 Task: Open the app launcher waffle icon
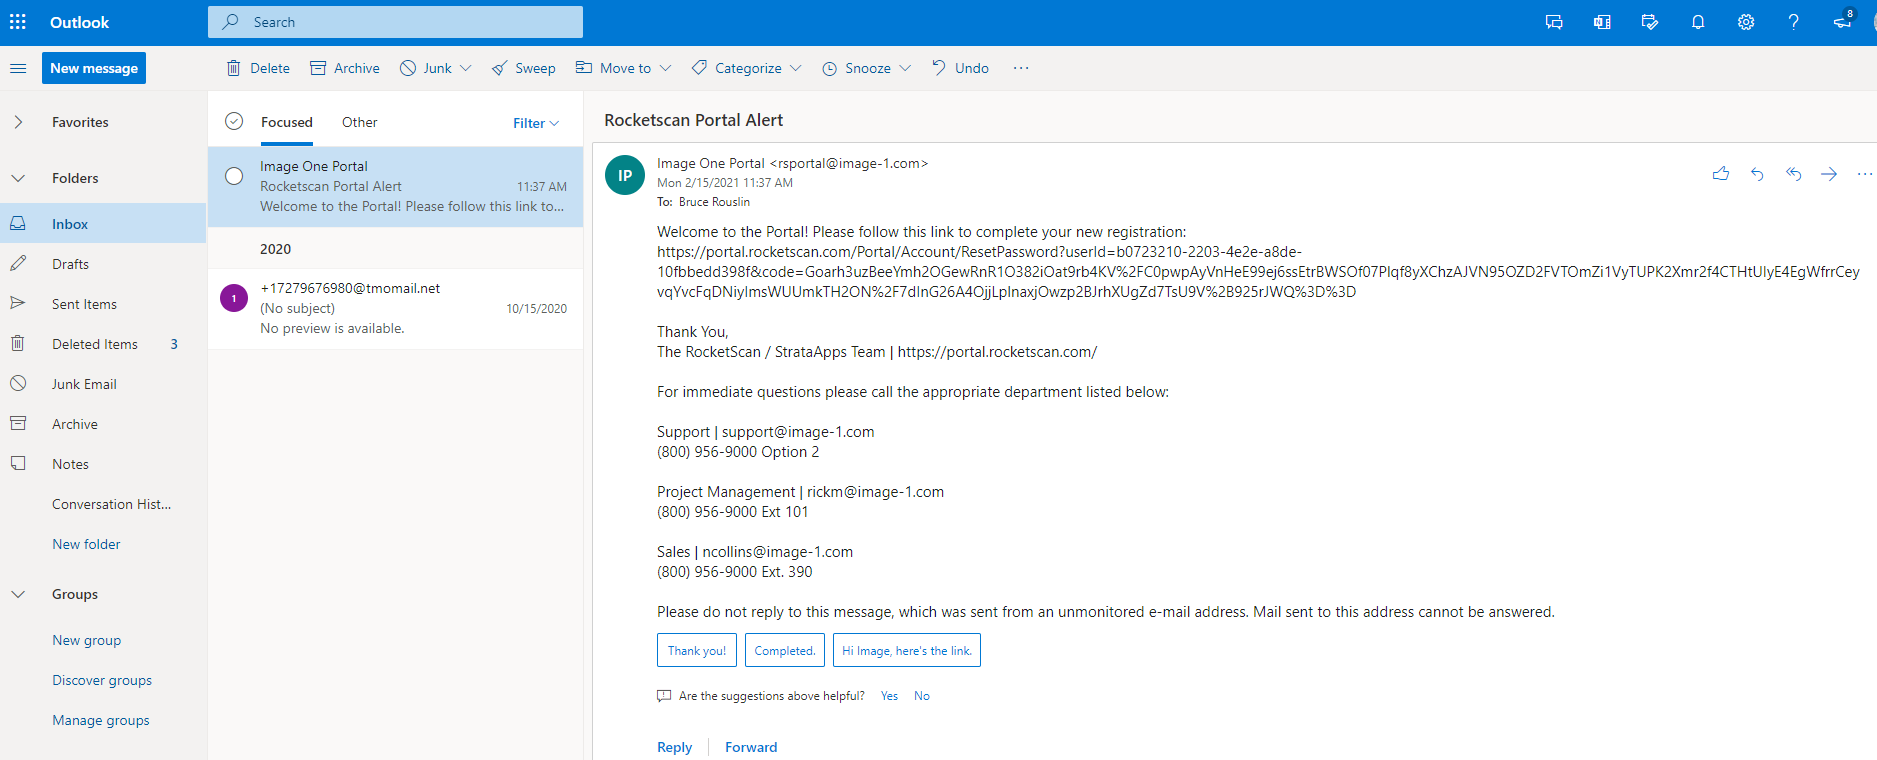click(x=18, y=22)
